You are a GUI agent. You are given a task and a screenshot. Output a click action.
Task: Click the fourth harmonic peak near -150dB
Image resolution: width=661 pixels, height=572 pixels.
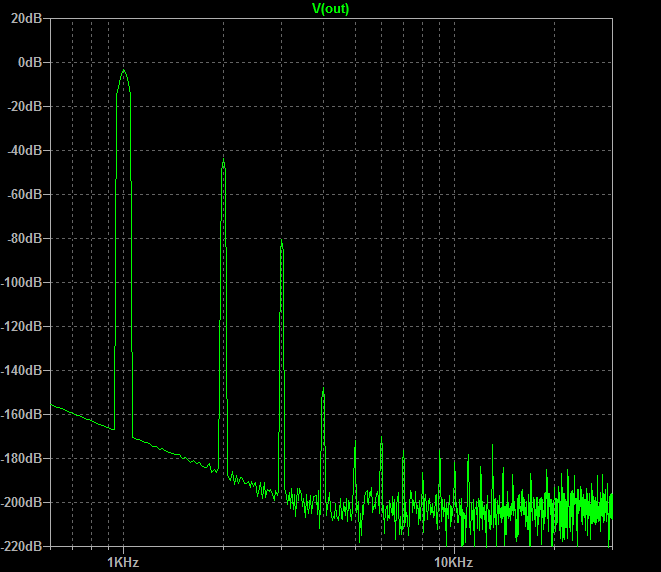[323, 389]
